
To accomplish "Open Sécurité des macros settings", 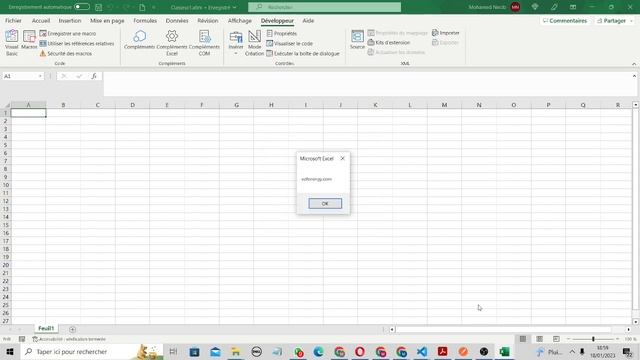I will (x=66, y=53).
